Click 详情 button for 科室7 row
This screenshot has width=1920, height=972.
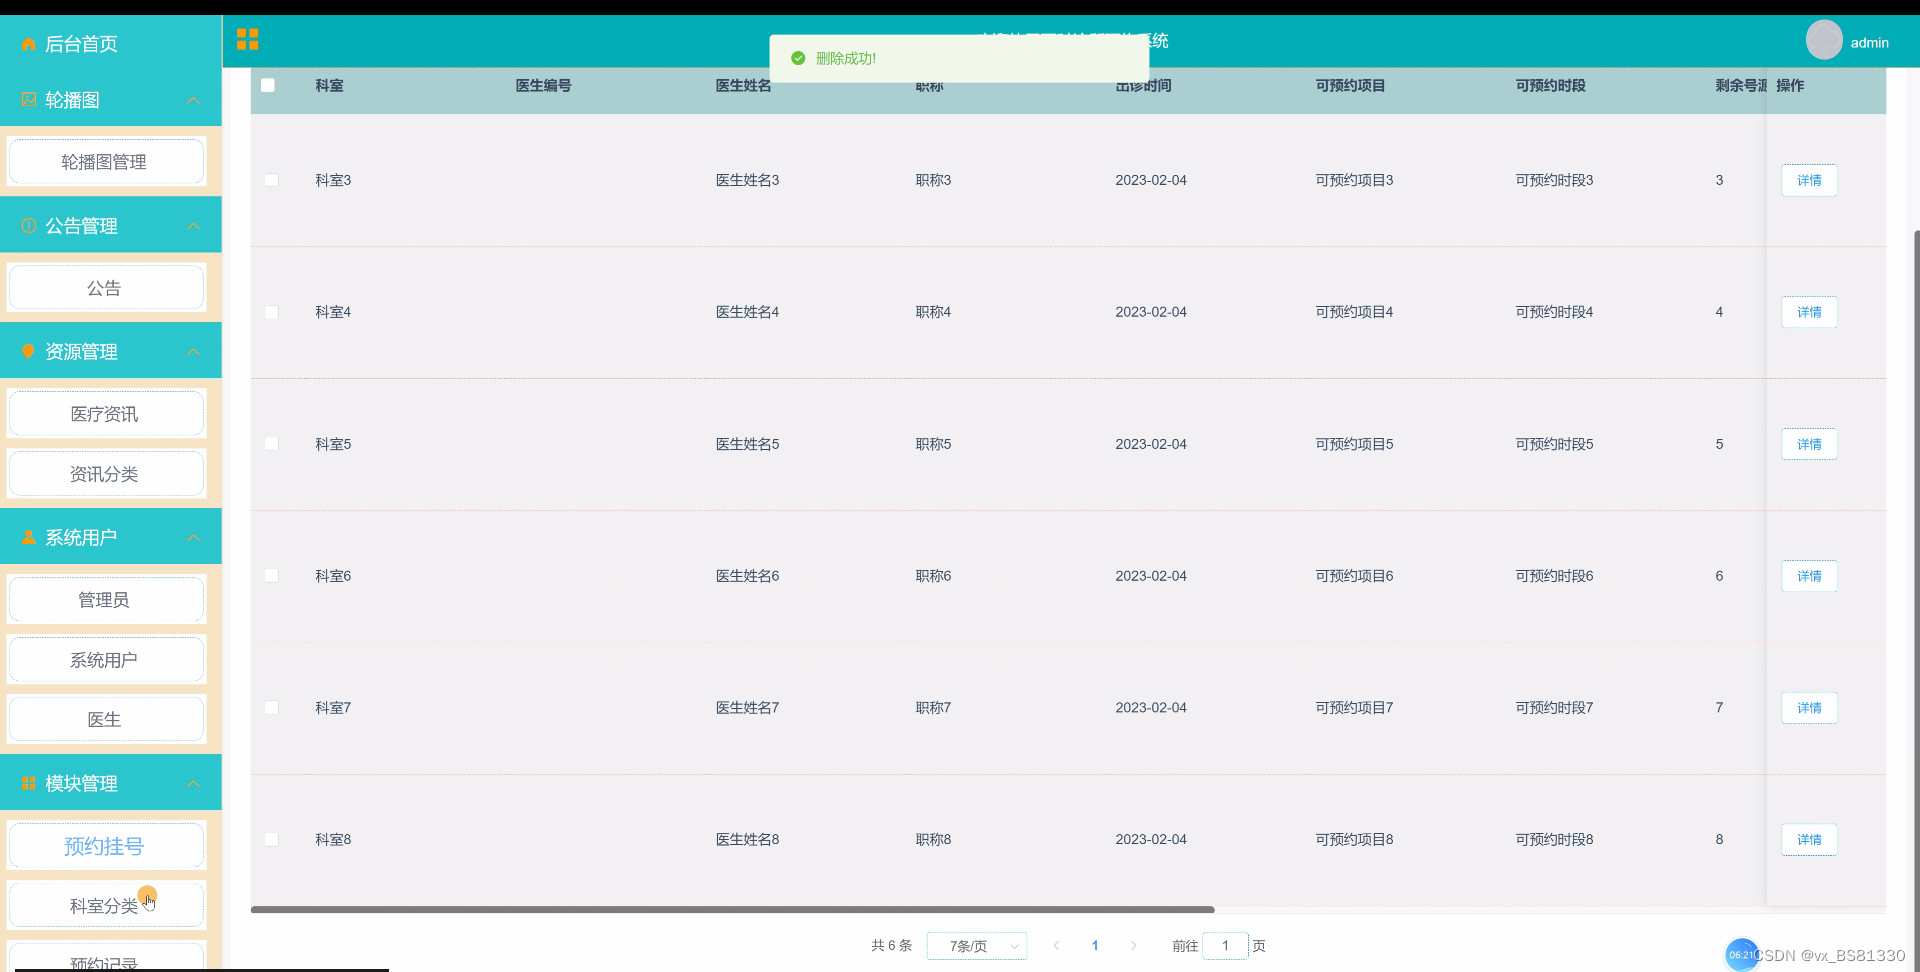[1809, 708]
